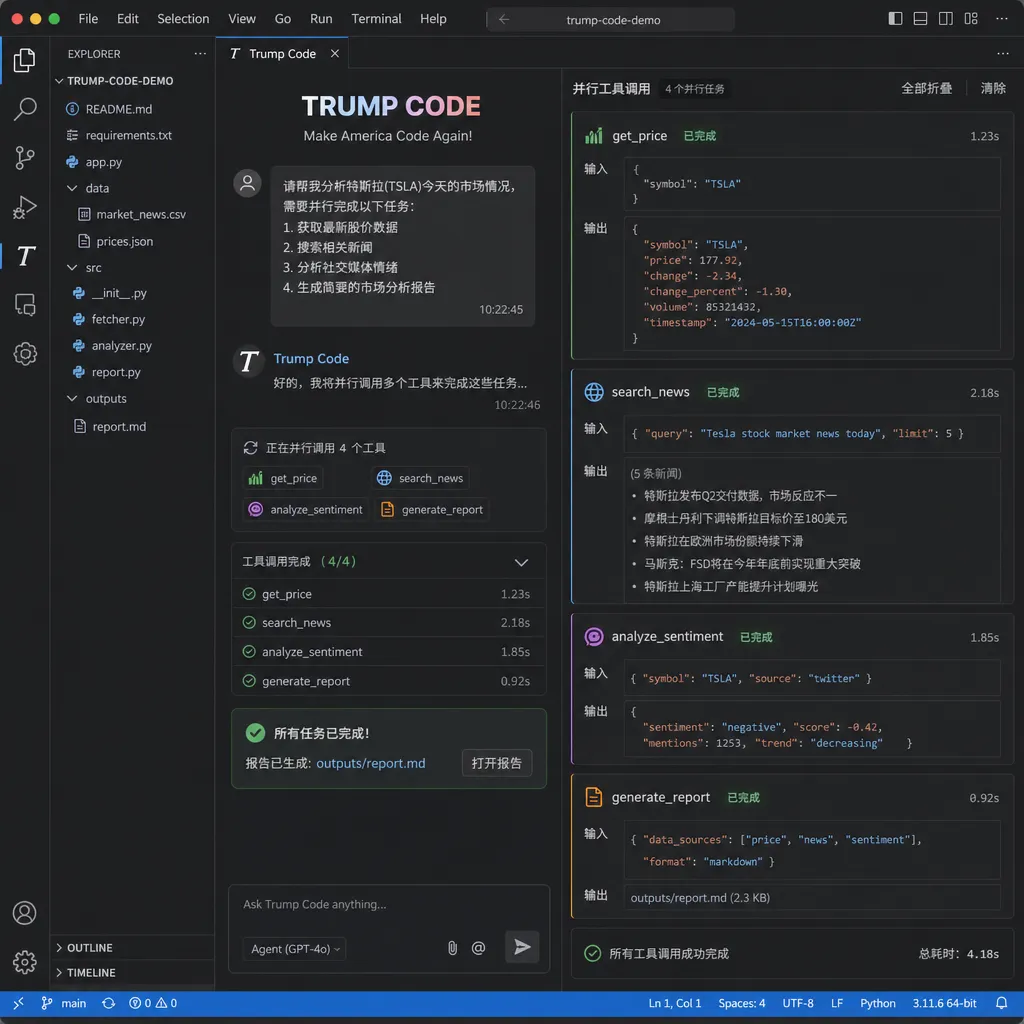The width and height of the screenshot is (1024, 1024).
Task: Open editor more actions ellipsis
Action: [1002, 54]
